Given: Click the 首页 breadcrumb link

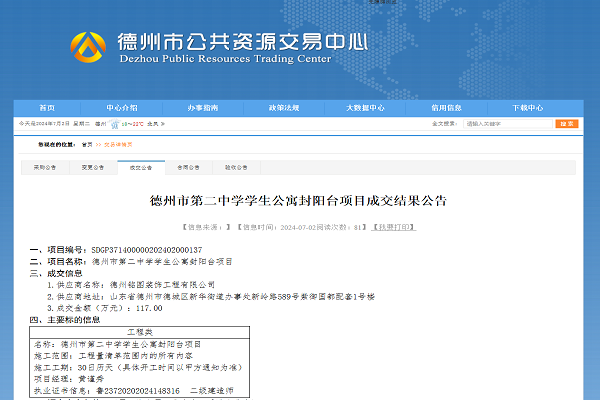Looking at the screenshot, I should [87, 145].
